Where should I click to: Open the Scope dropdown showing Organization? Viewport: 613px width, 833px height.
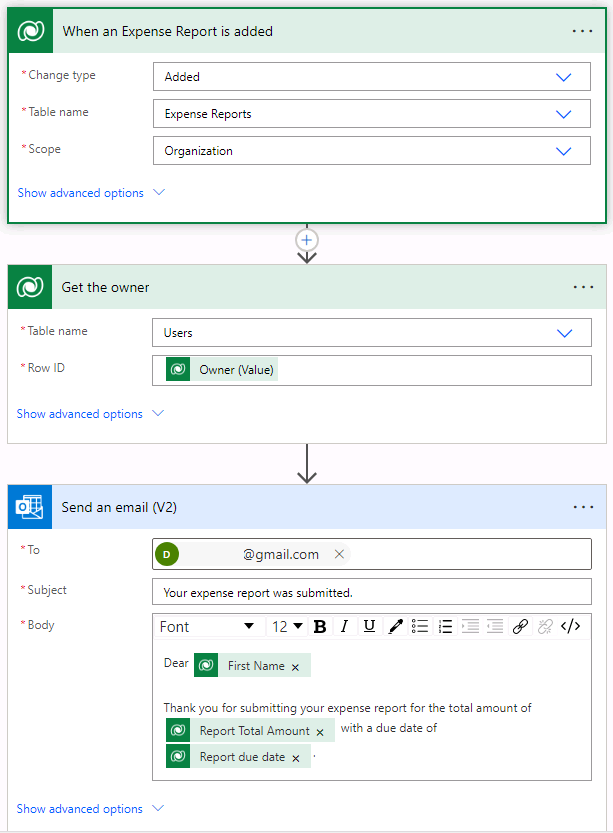tap(371, 151)
